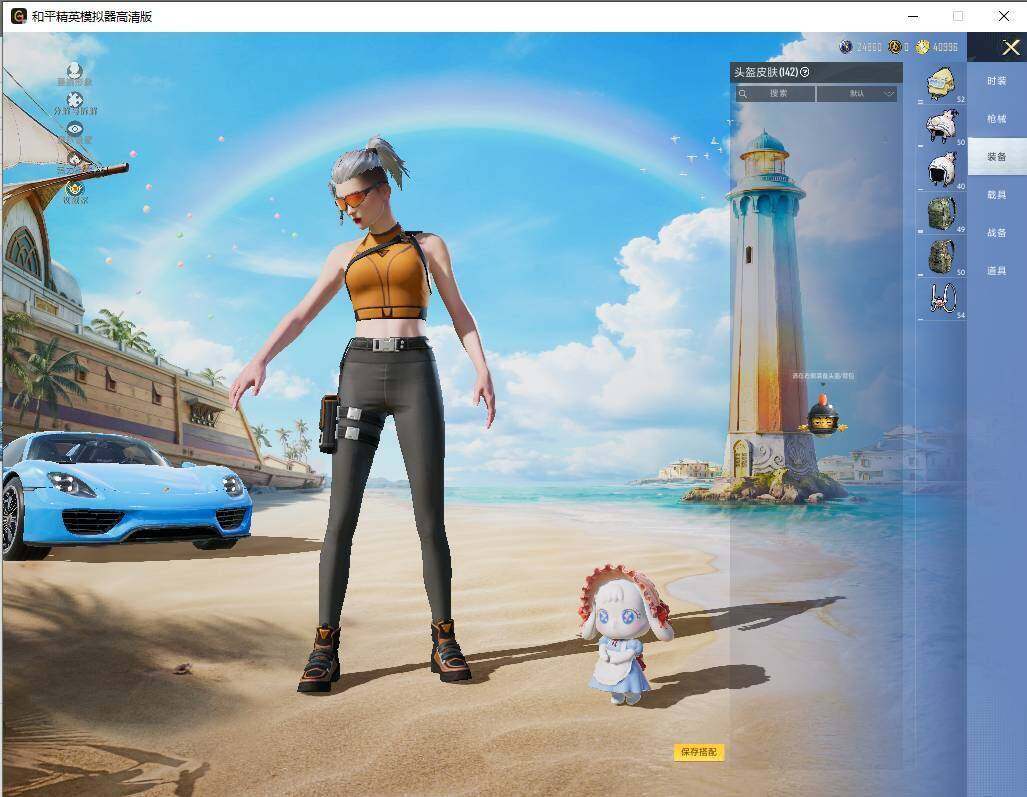Click the 保存搭配 save outfit button
Viewport: 1027px width, 797px height.
[699, 752]
